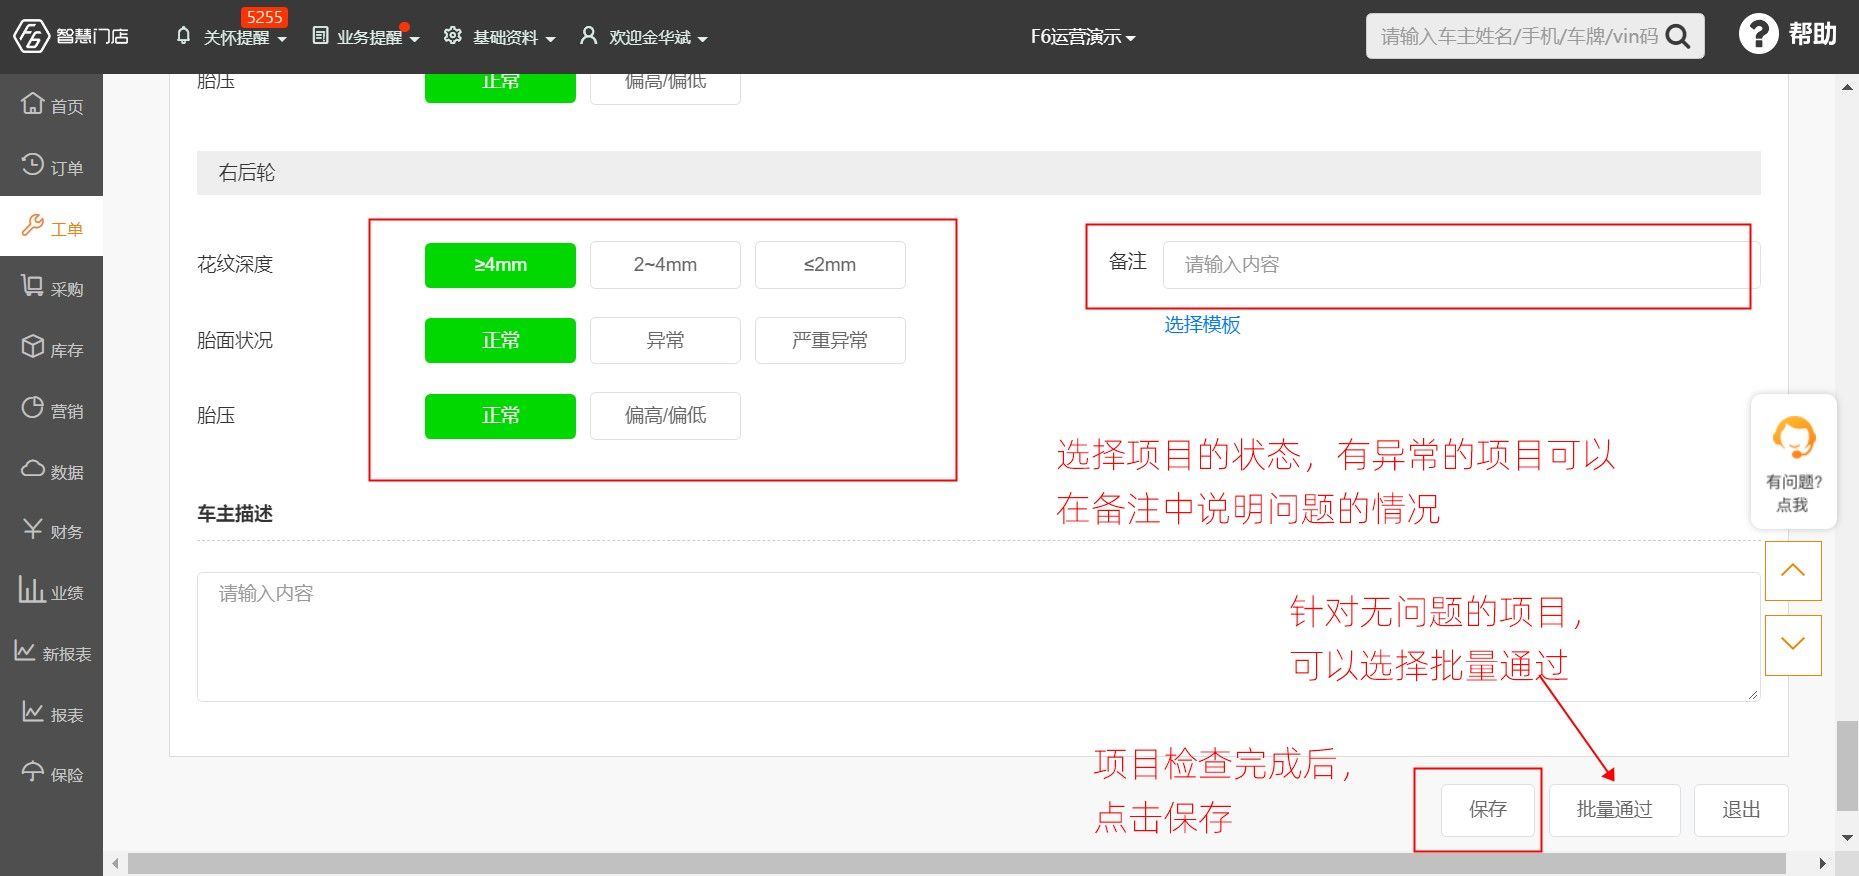Image resolution: width=1859 pixels, height=876 pixels.
Task: Select ≥4mm tread depth option
Action: click(500, 265)
